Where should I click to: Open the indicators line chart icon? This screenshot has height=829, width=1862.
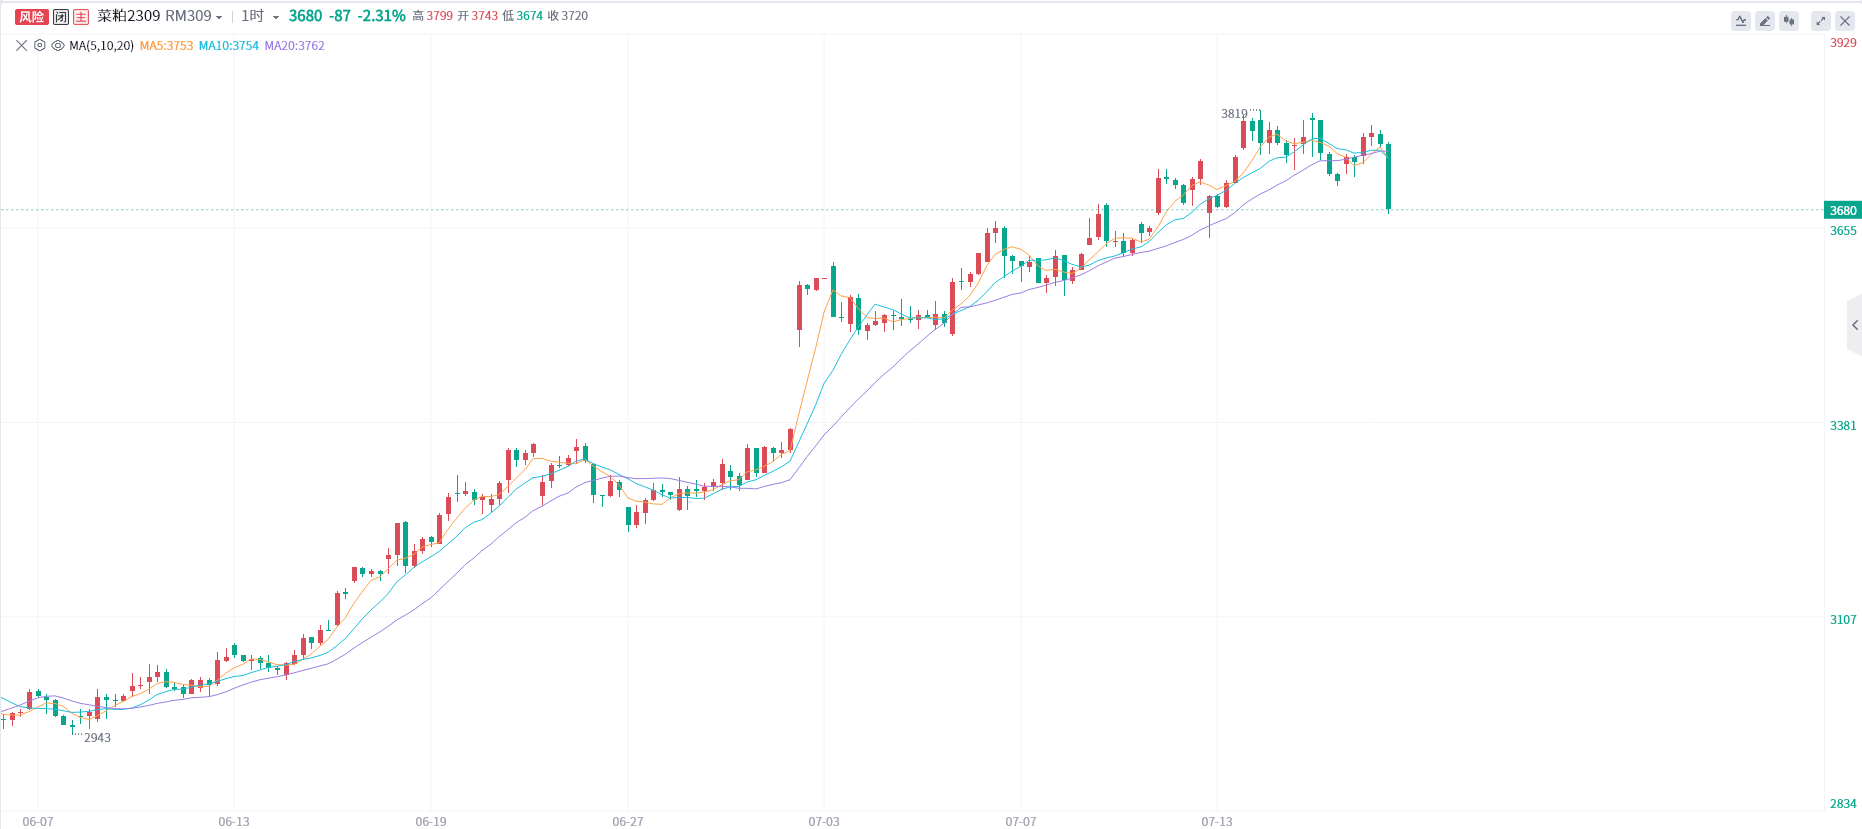pos(1741,21)
